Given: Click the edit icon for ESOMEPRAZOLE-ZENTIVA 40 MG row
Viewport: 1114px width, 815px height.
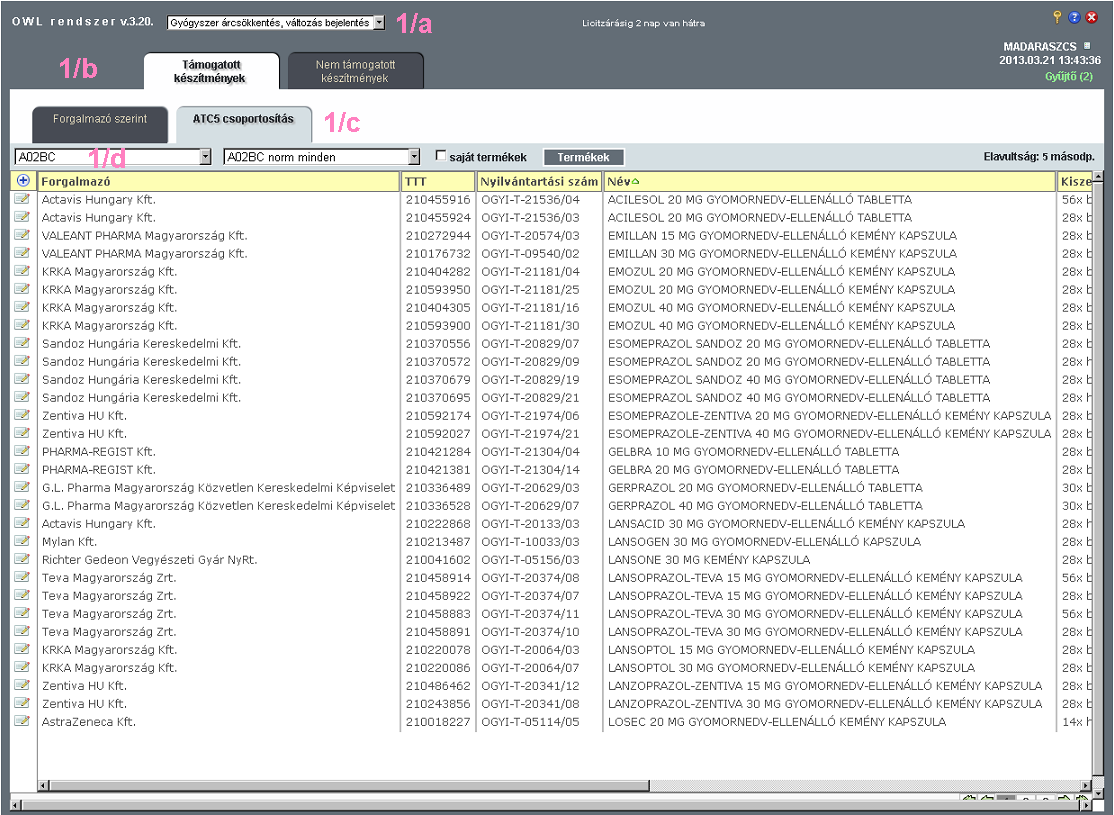Looking at the screenshot, I should [x=22, y=433].
